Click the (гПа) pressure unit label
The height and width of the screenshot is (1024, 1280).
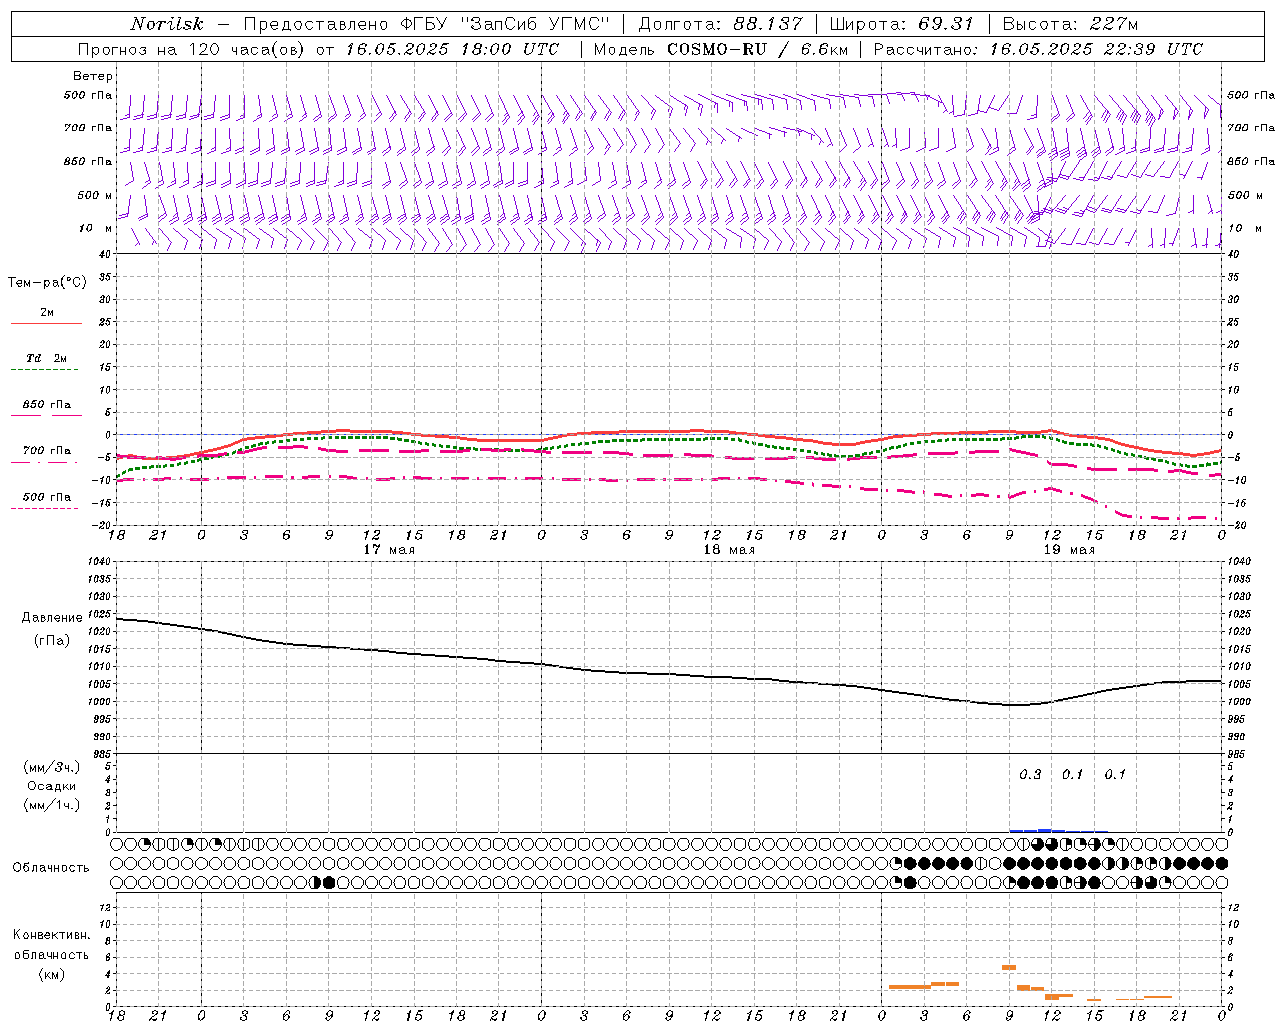point(52,640)
